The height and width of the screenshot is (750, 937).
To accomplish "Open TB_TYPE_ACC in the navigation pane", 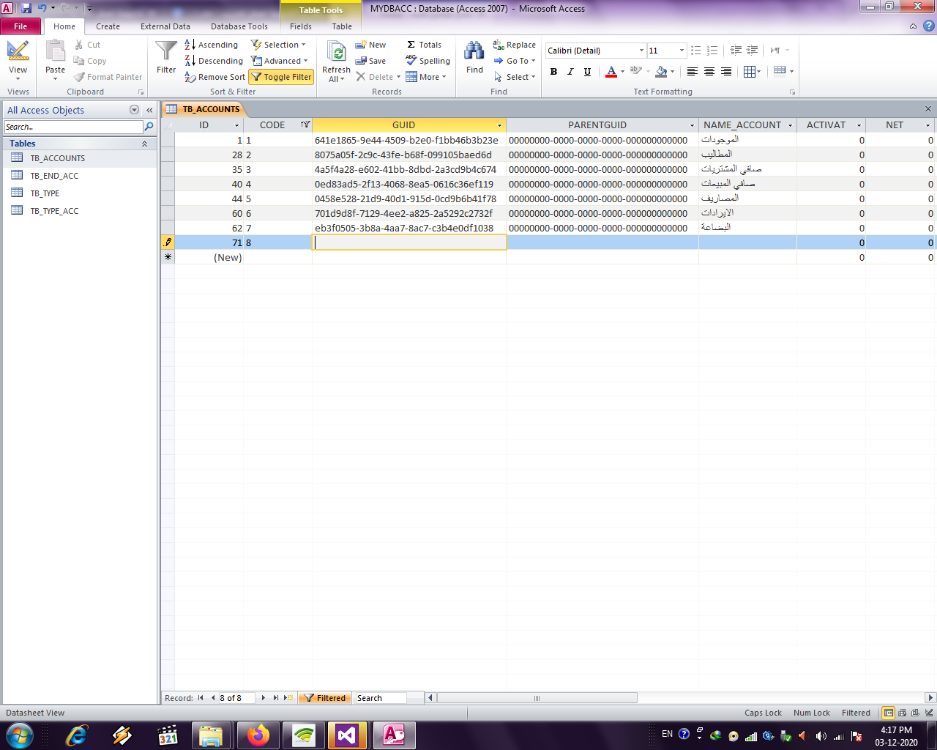I will [54, 211].
